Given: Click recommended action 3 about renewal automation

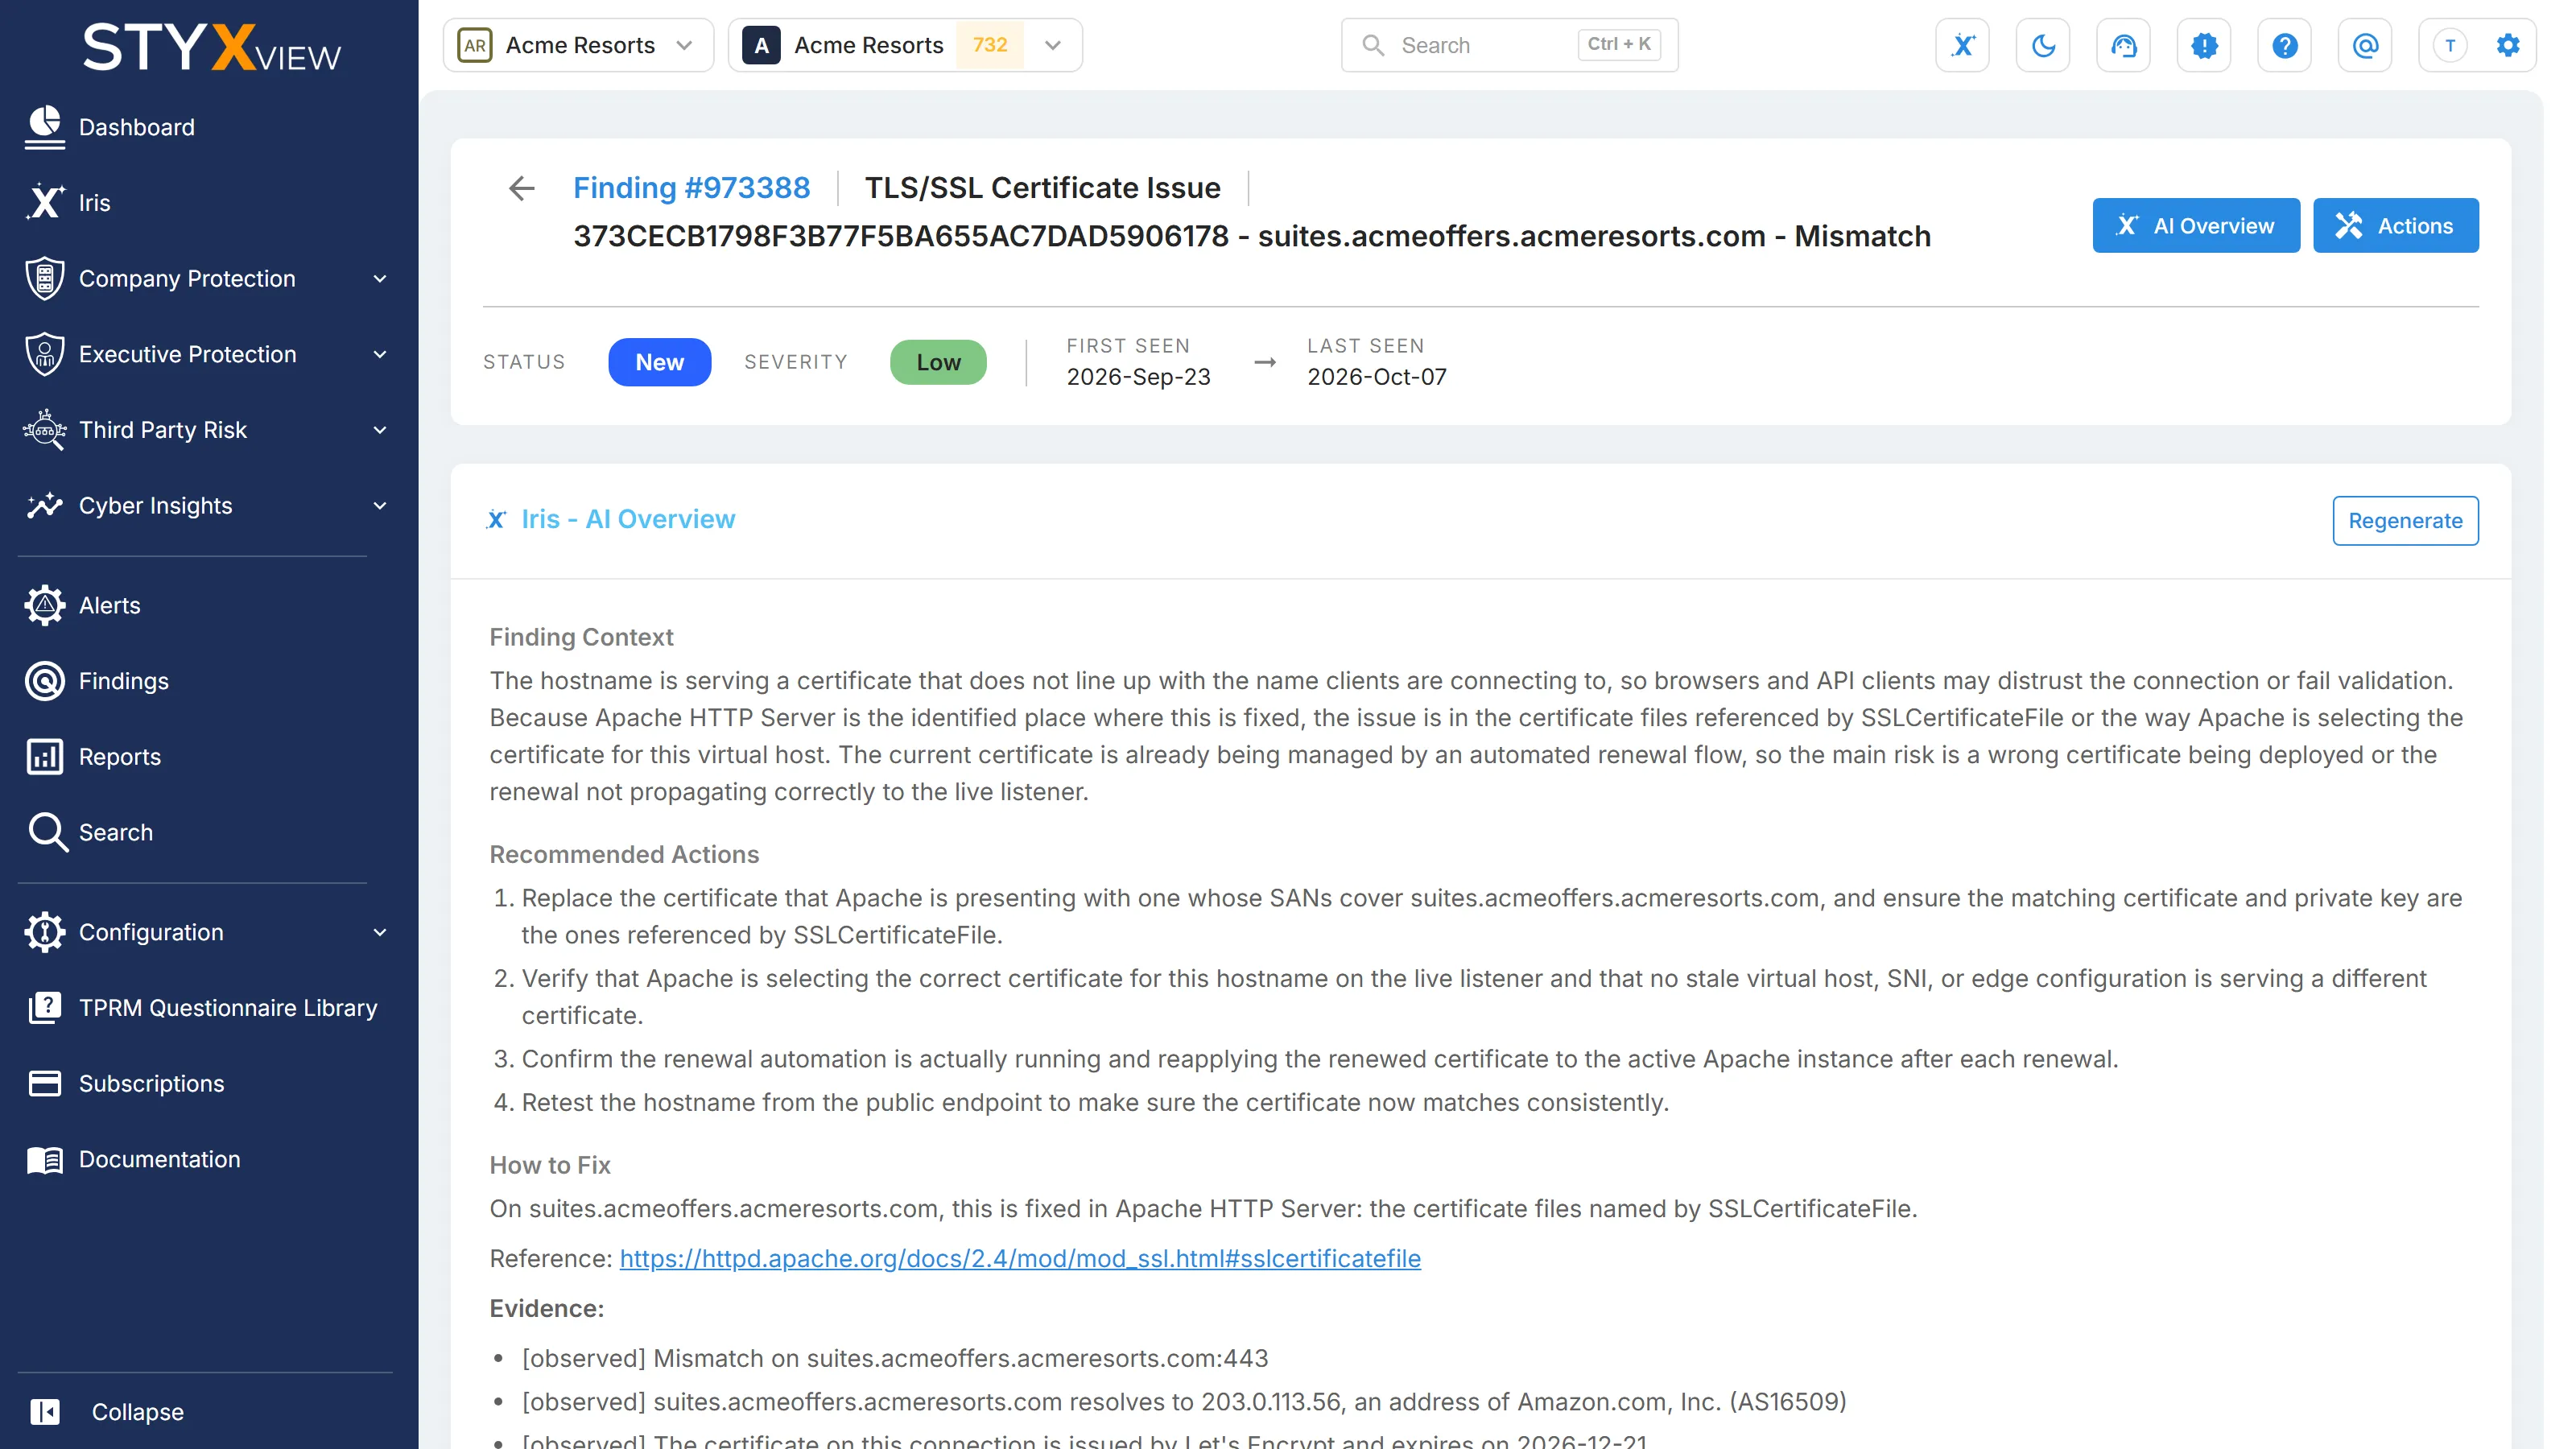Looking at the screenshot, I should click(1319, 1059).
